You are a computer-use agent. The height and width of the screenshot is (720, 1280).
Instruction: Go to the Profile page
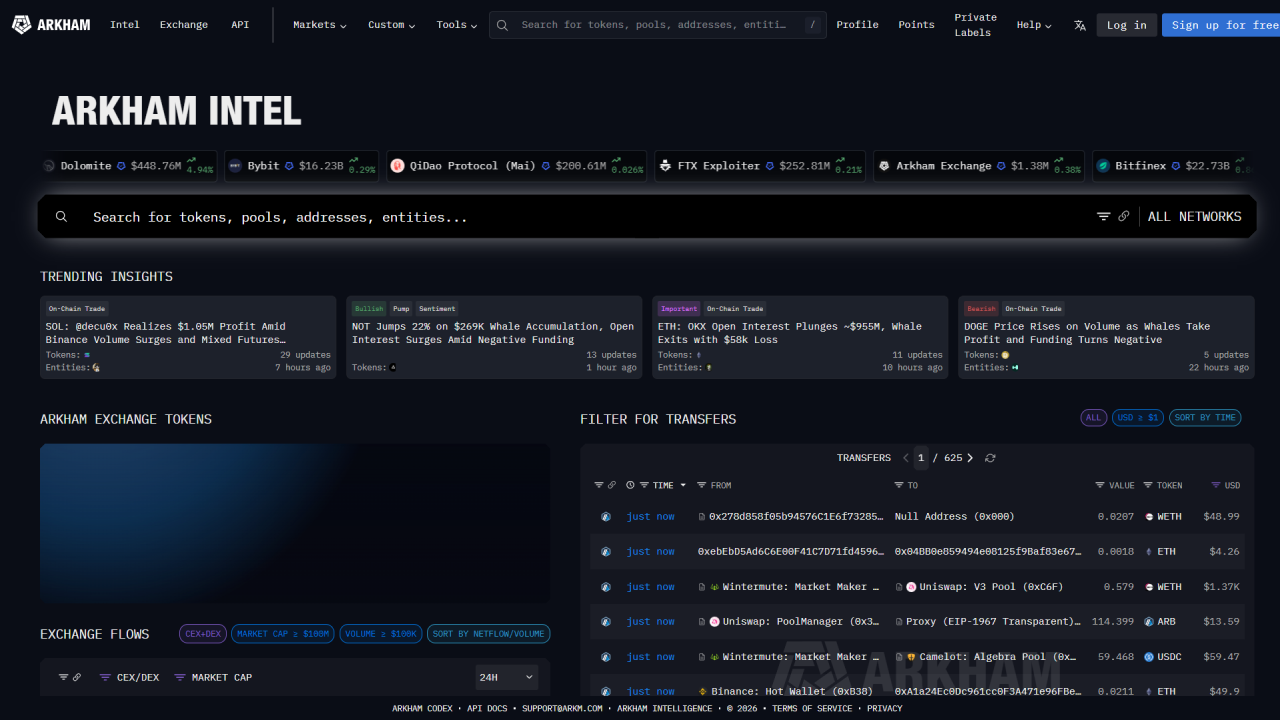point(858,25)
